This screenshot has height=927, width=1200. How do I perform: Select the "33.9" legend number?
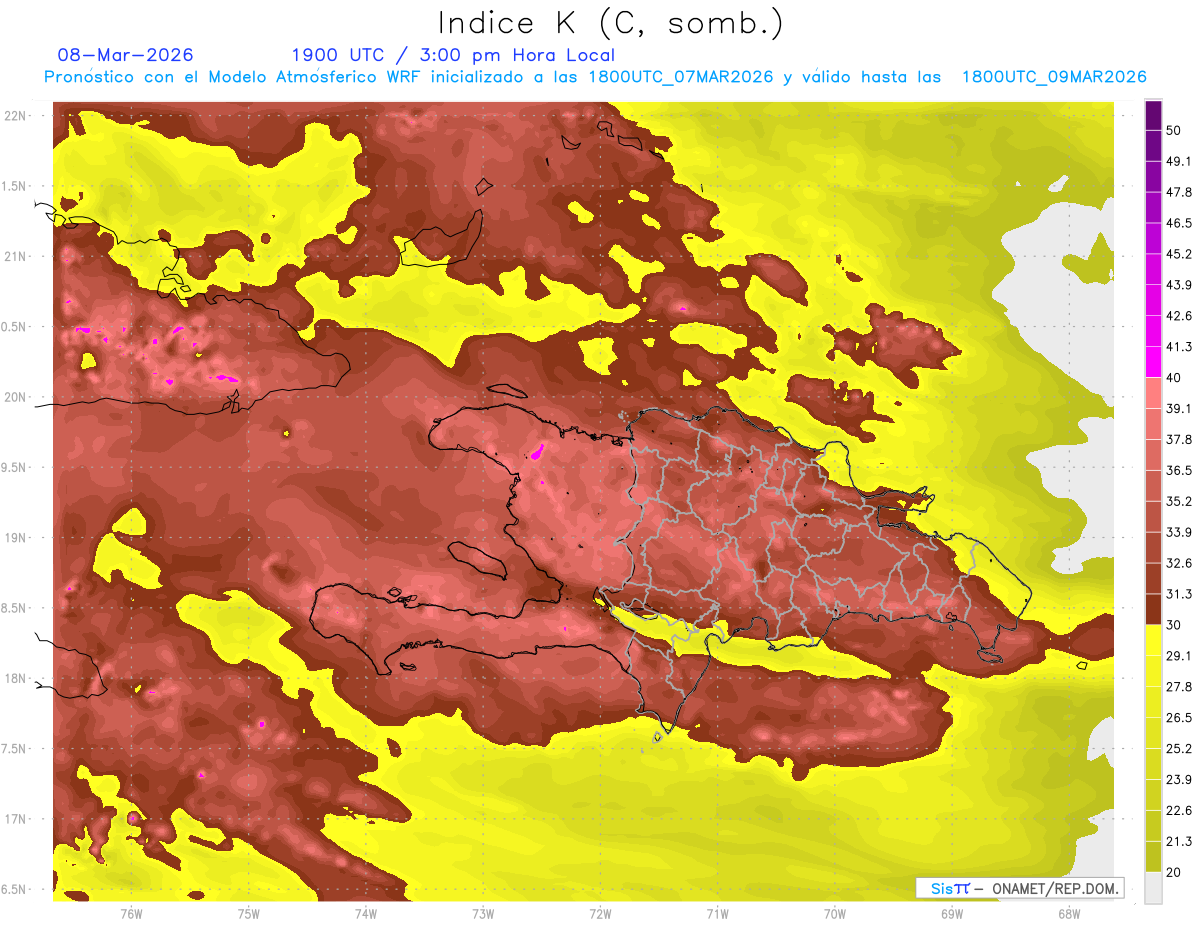1179,532
